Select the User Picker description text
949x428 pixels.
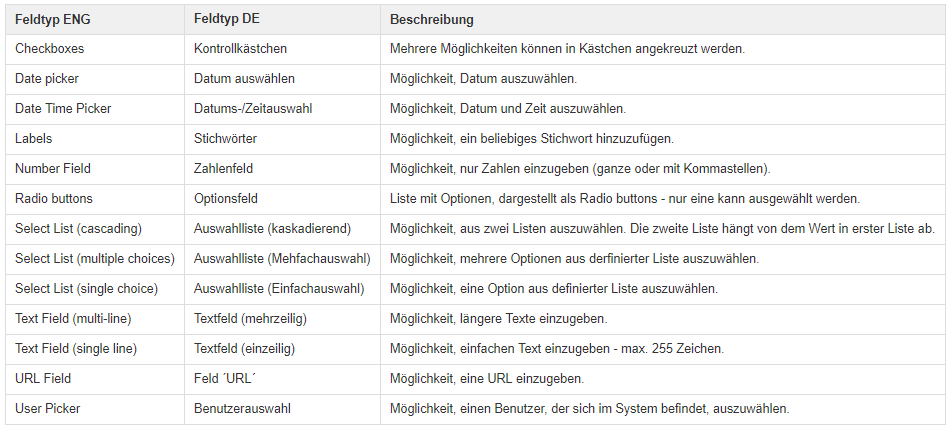(589, 409)
